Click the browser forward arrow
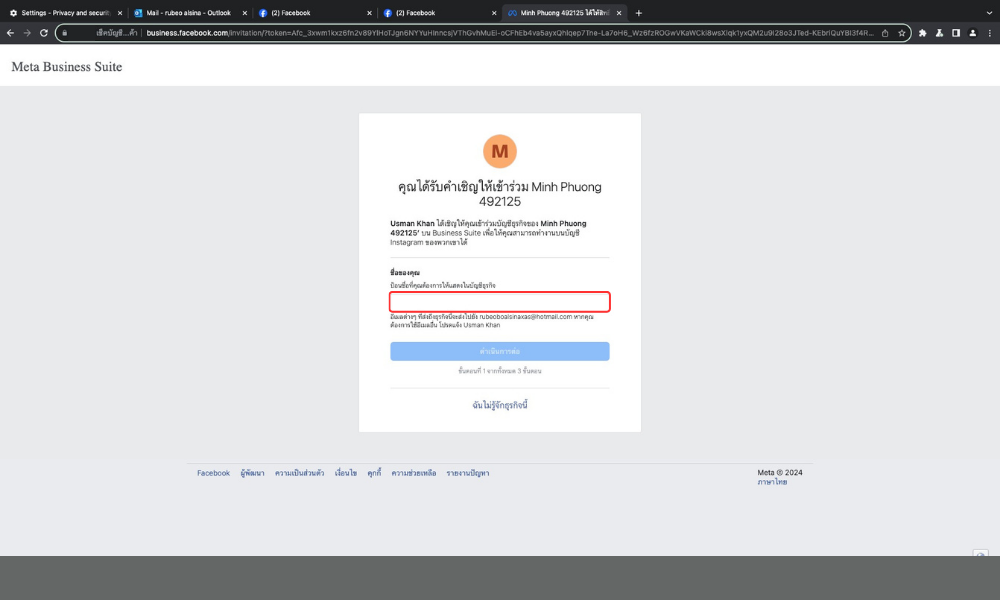The width and height of the screenshot is (1000, 600). 27,33
